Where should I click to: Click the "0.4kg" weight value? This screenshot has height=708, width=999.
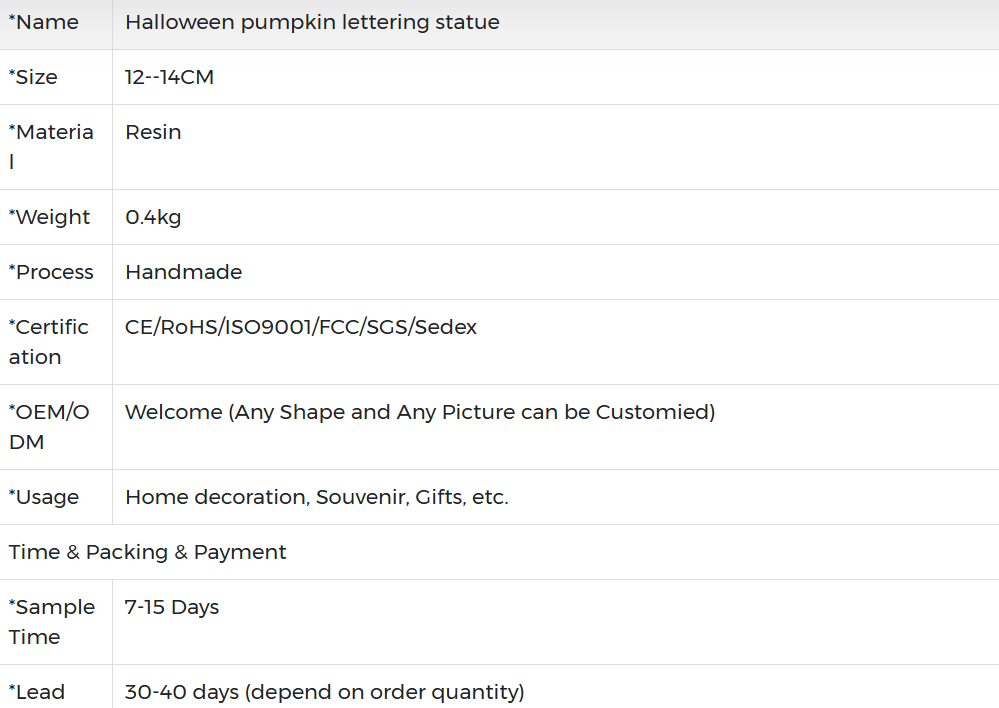pyautogui.click(x=153, y=217)
